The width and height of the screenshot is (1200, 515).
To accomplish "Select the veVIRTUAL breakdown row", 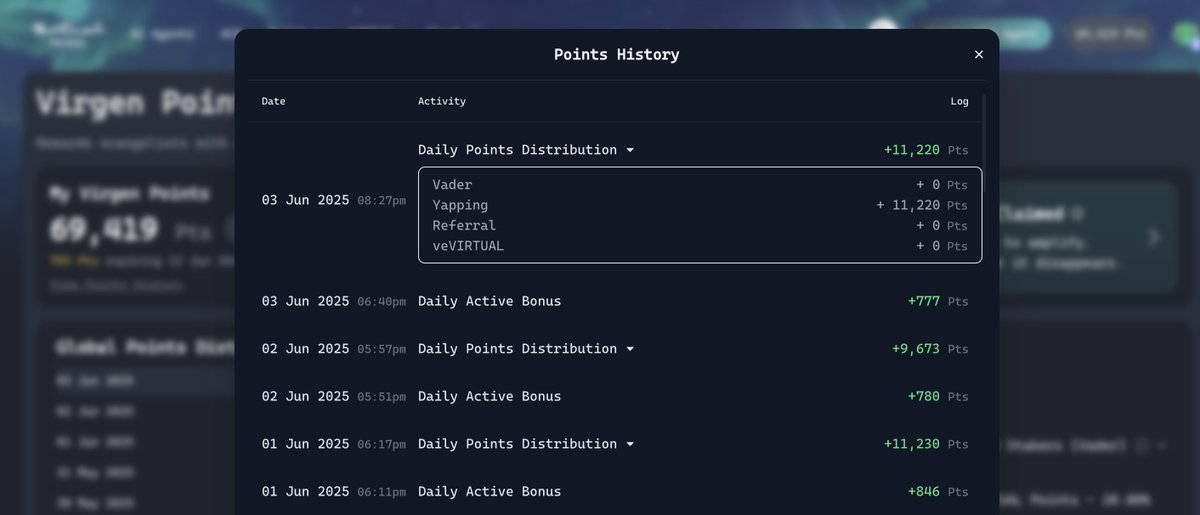I will (x=700, y=246).
